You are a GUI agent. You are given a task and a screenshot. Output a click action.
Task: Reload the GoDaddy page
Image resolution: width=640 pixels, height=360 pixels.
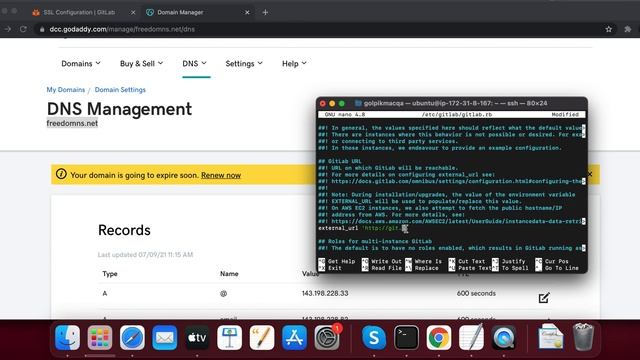[x=23, y=29]
